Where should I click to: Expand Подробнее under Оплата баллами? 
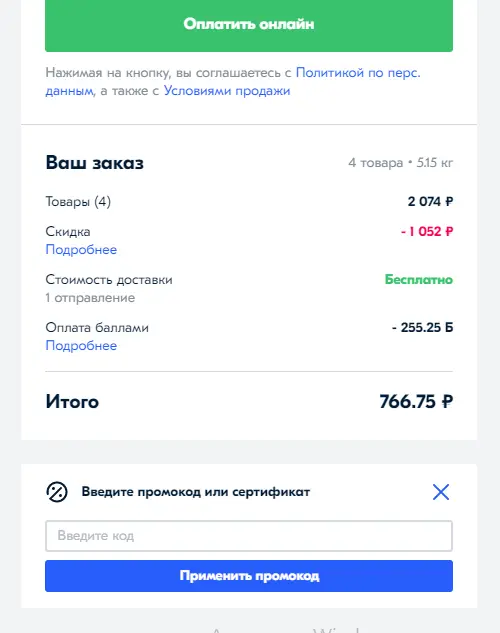pos(81,346)
